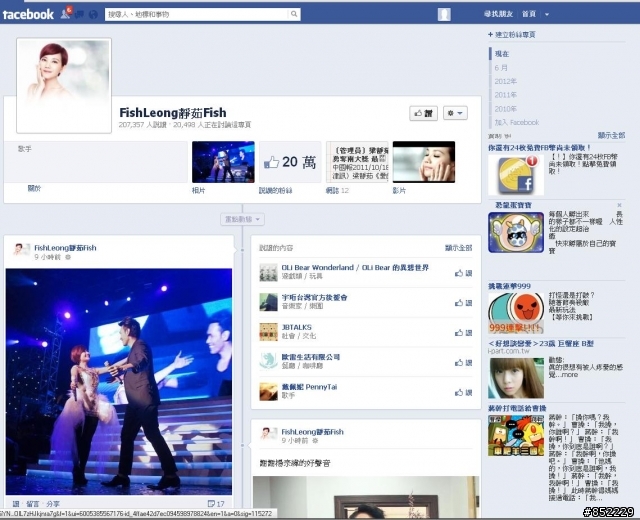640x520 pixels.
Task: Click the FB coin ad image
Action: 516,175
